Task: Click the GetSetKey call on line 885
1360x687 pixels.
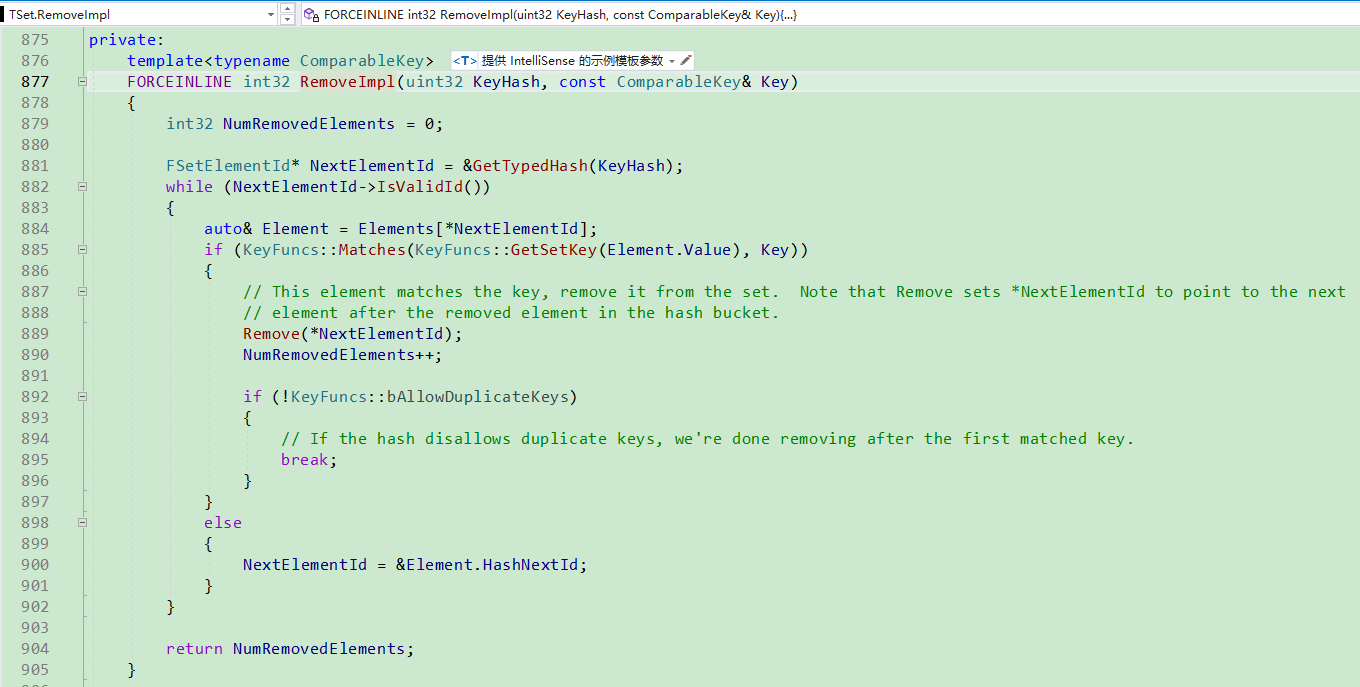Action: [554, 250]
